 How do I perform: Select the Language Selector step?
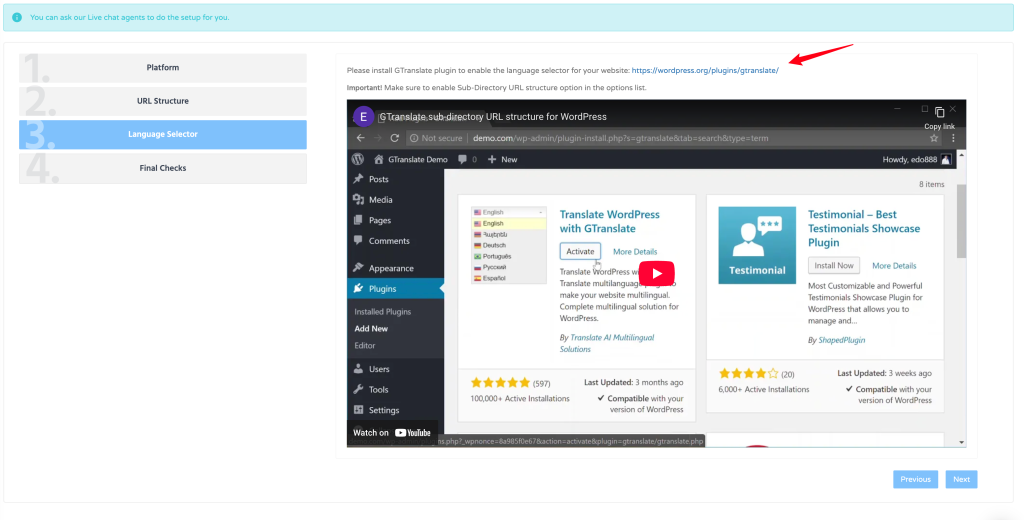click(163, 135)
